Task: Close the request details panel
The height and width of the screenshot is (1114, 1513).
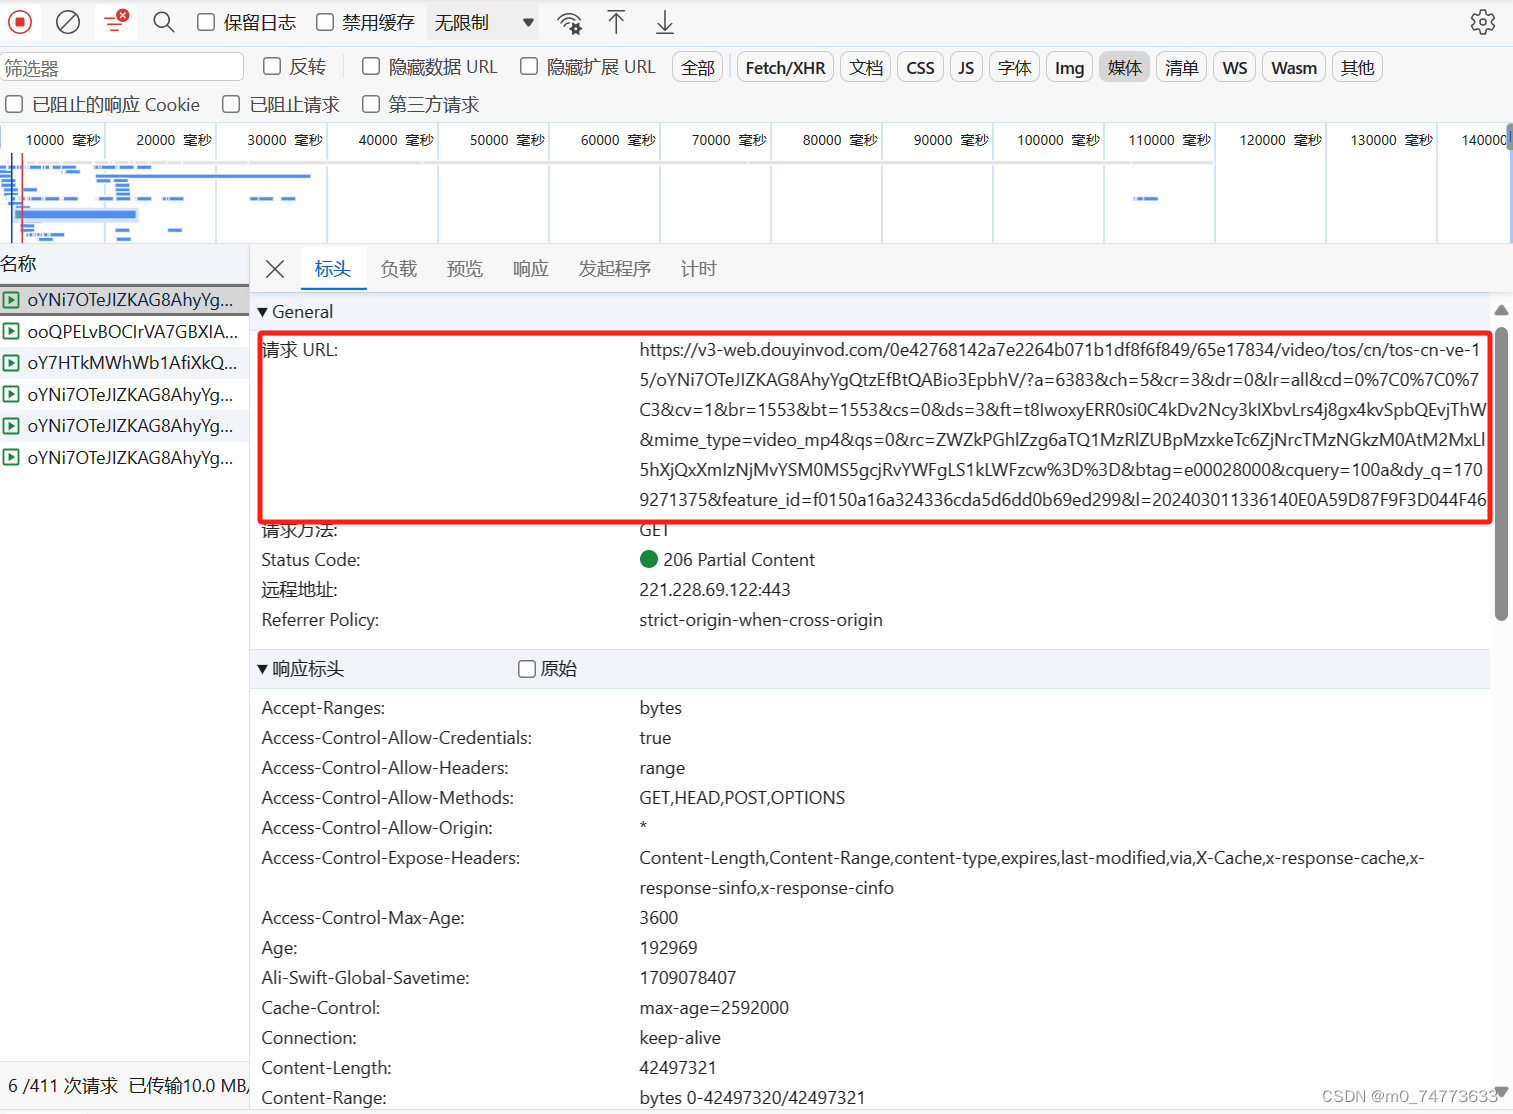Action: (x=275, y=269)
